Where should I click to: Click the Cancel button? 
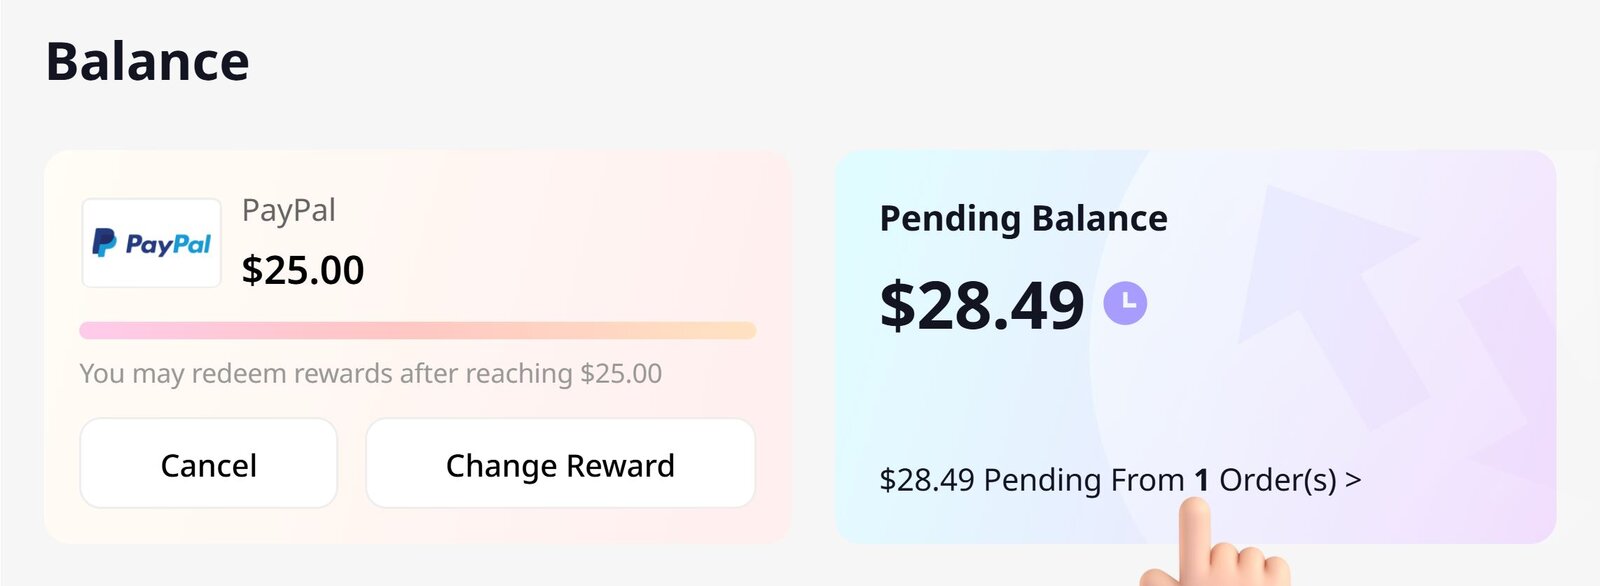tap(208, 463)
